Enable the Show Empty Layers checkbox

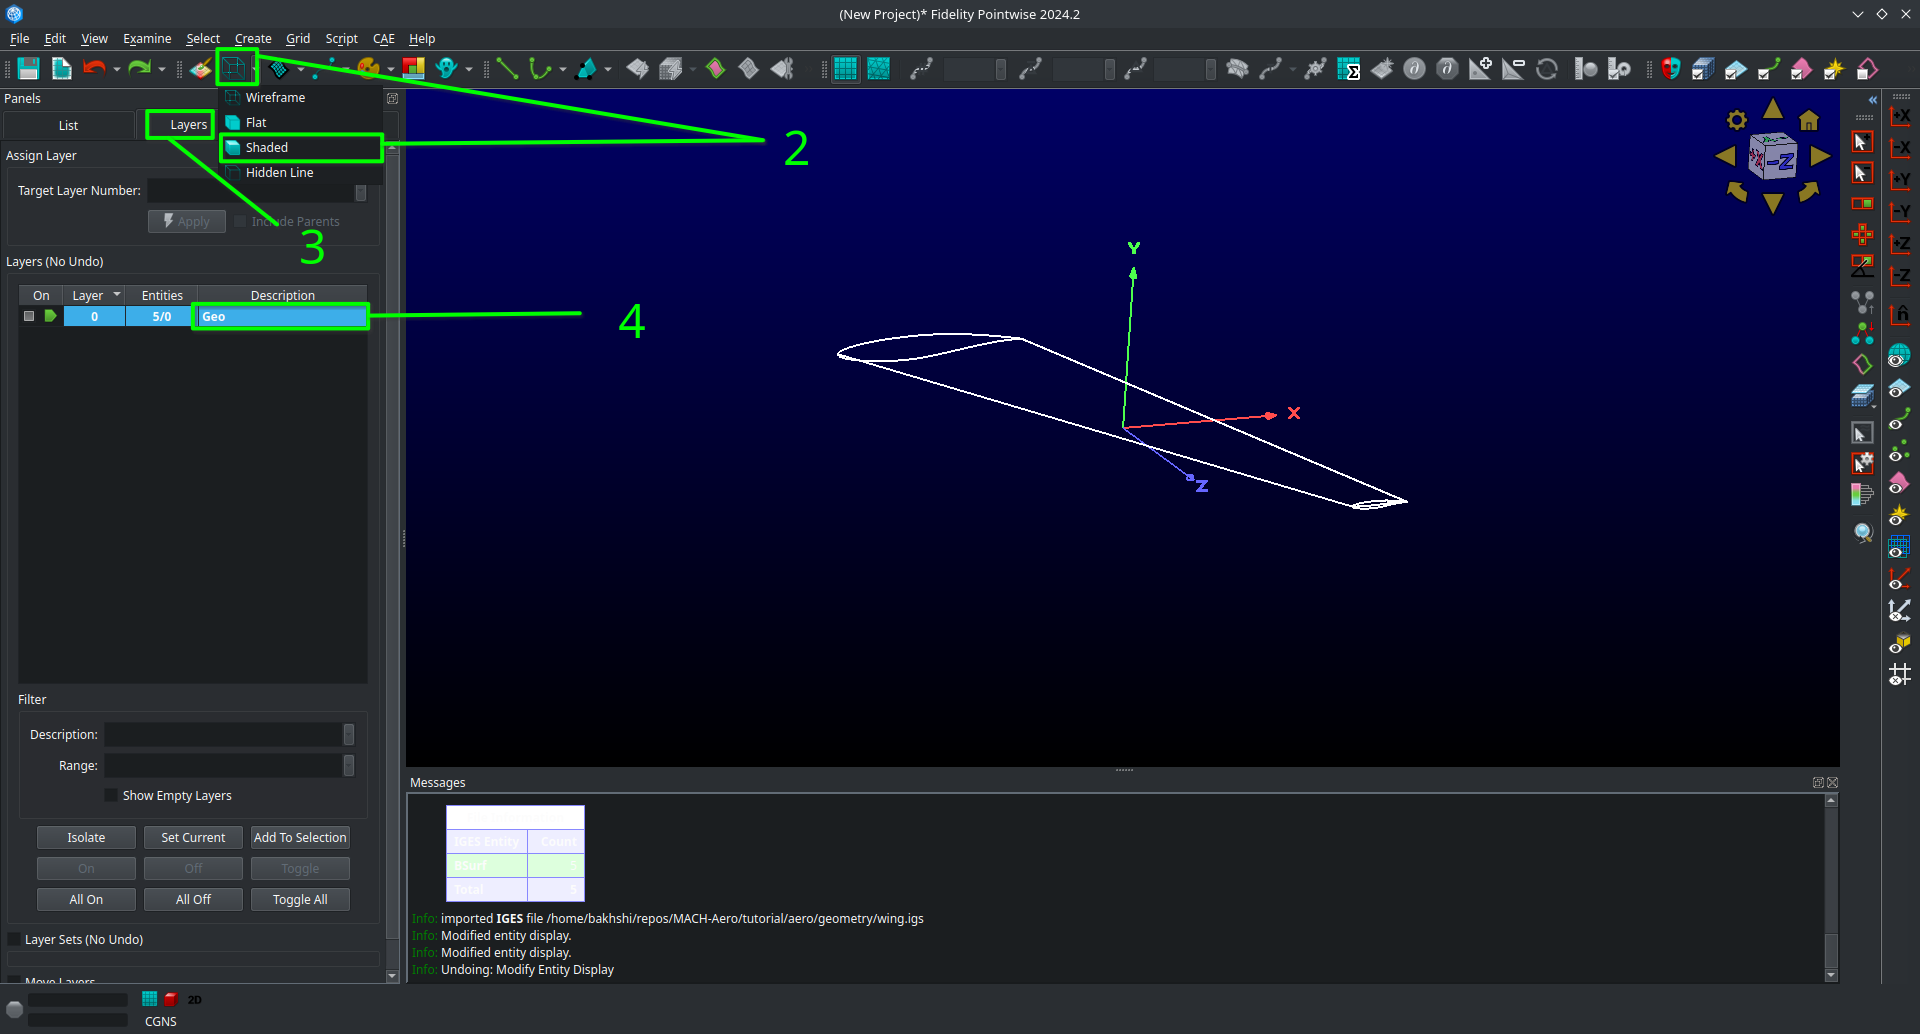[110, 795]
